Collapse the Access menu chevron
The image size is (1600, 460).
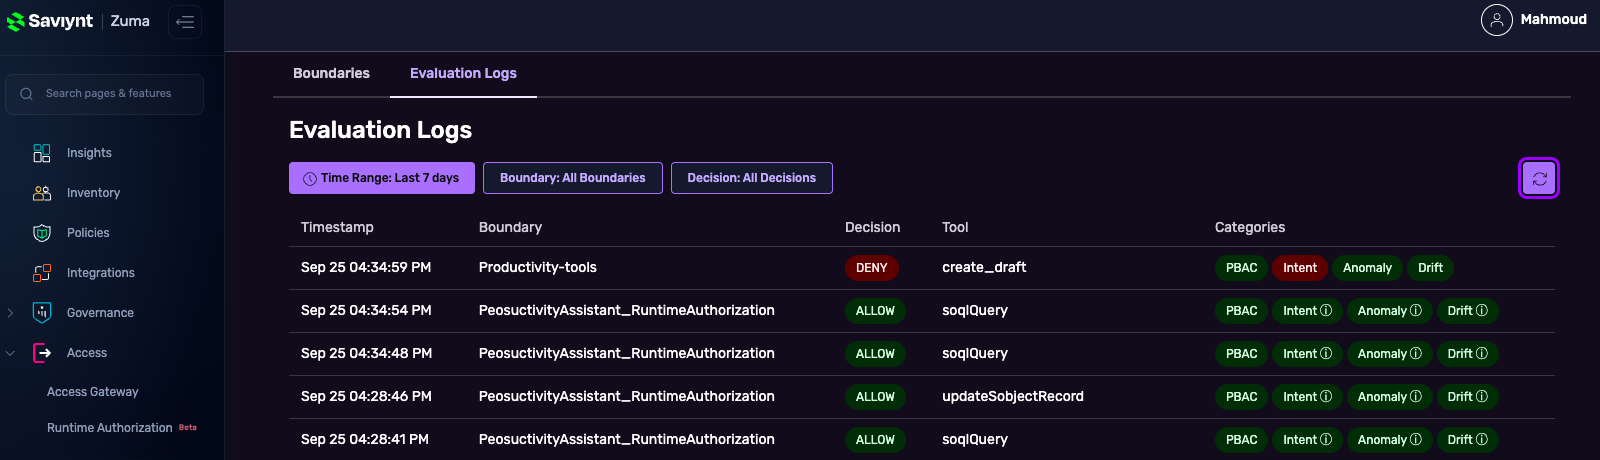coord(10,353)
